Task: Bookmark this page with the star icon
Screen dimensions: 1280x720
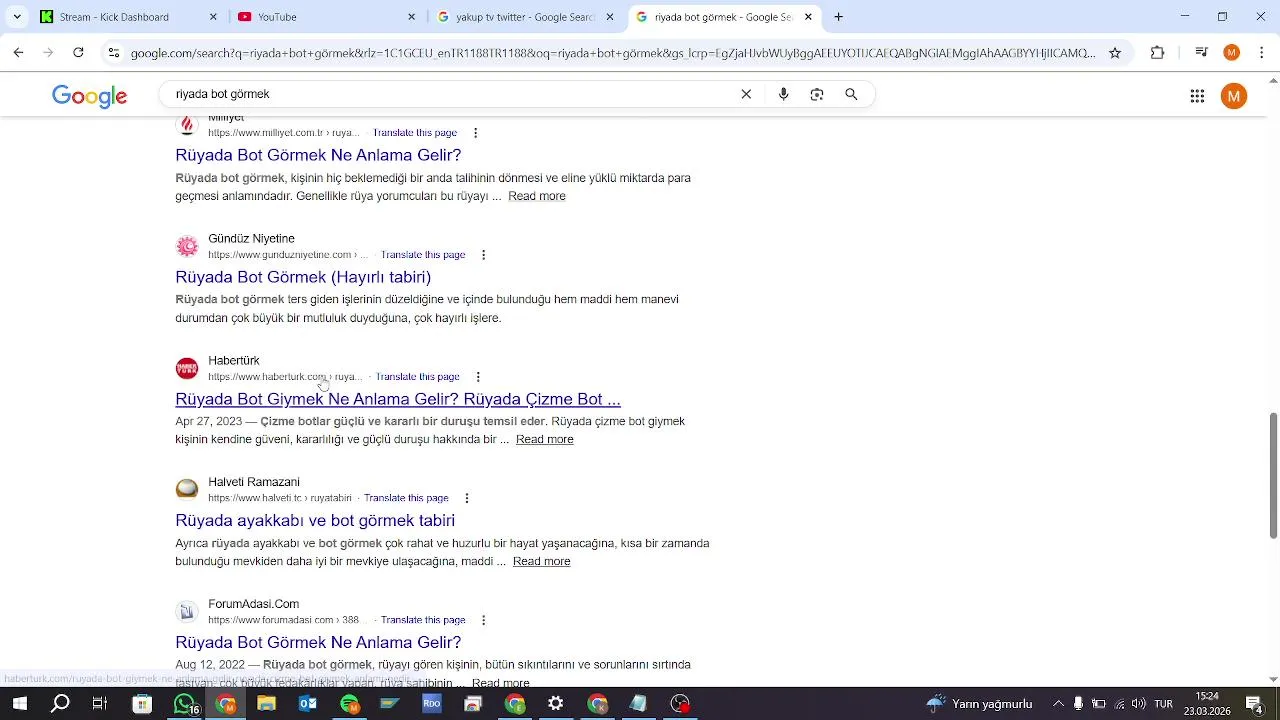Action: [1115, 53]
